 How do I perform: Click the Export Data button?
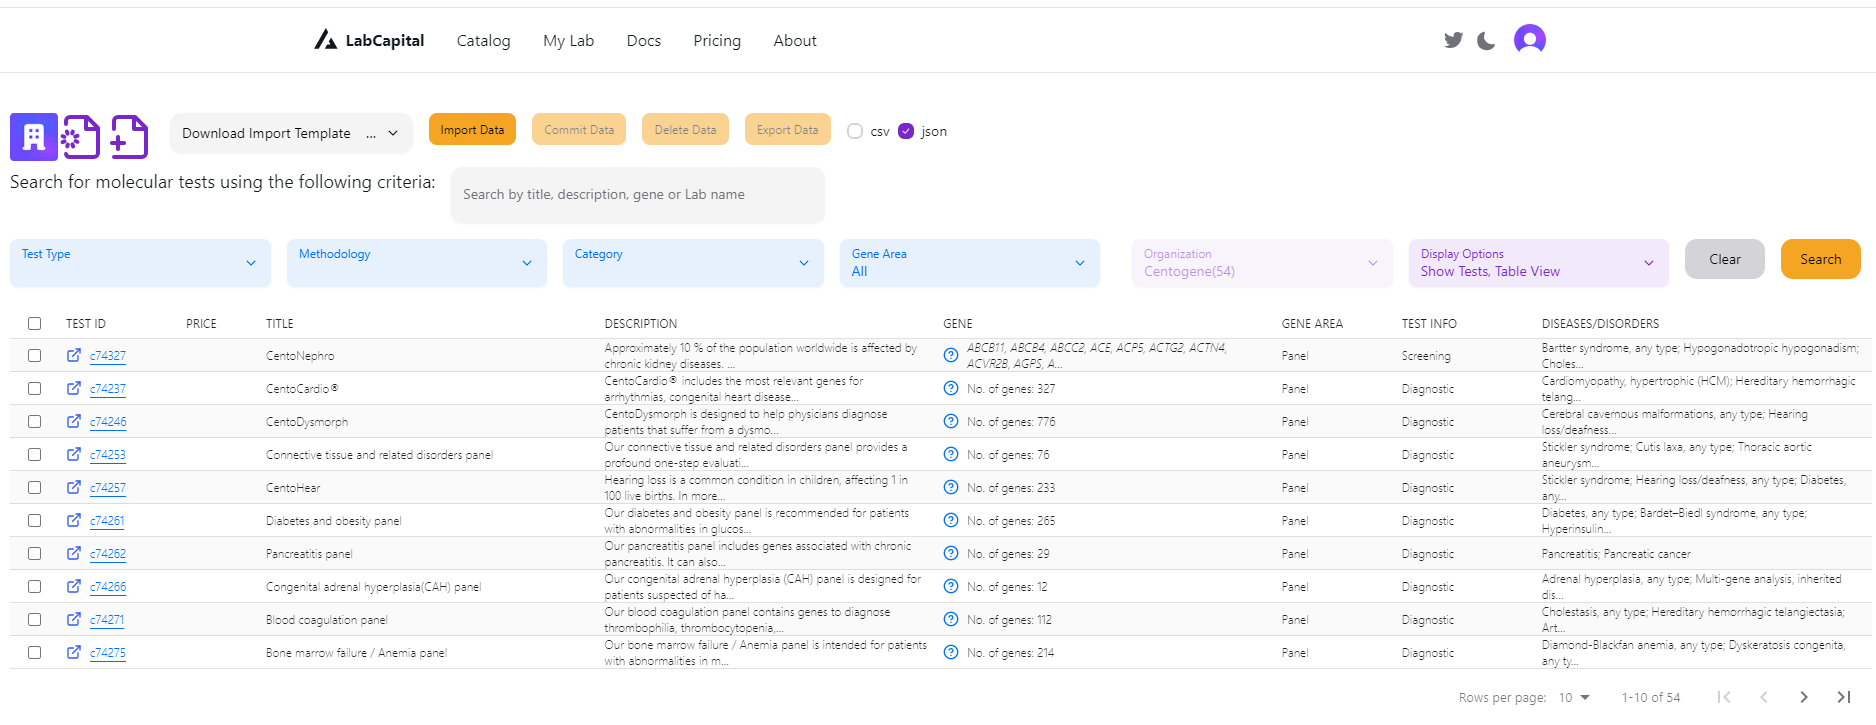(787, 129)
